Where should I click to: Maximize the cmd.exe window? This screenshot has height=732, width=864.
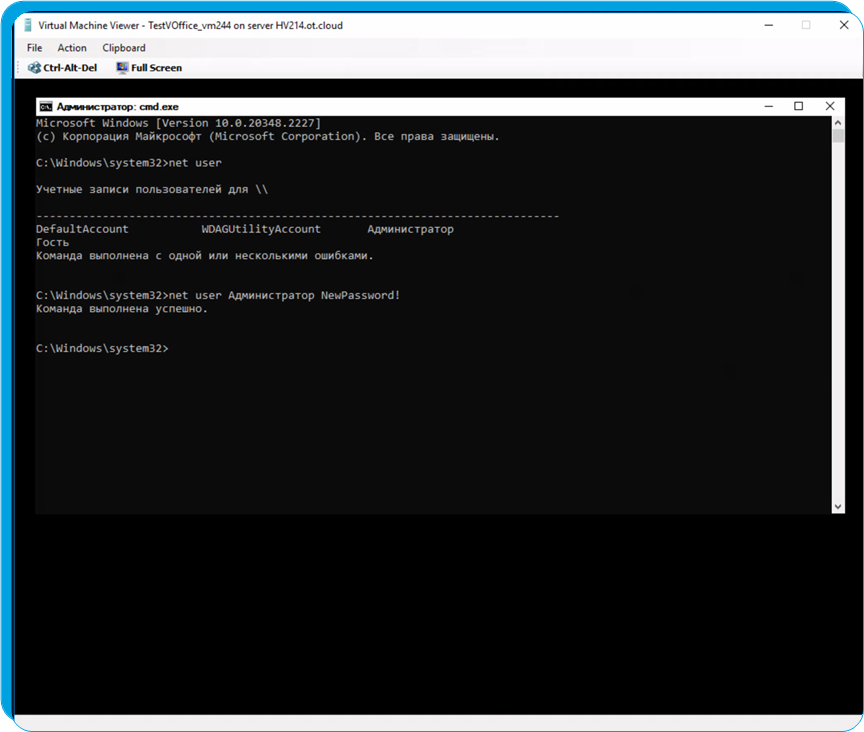coord(798,106)
